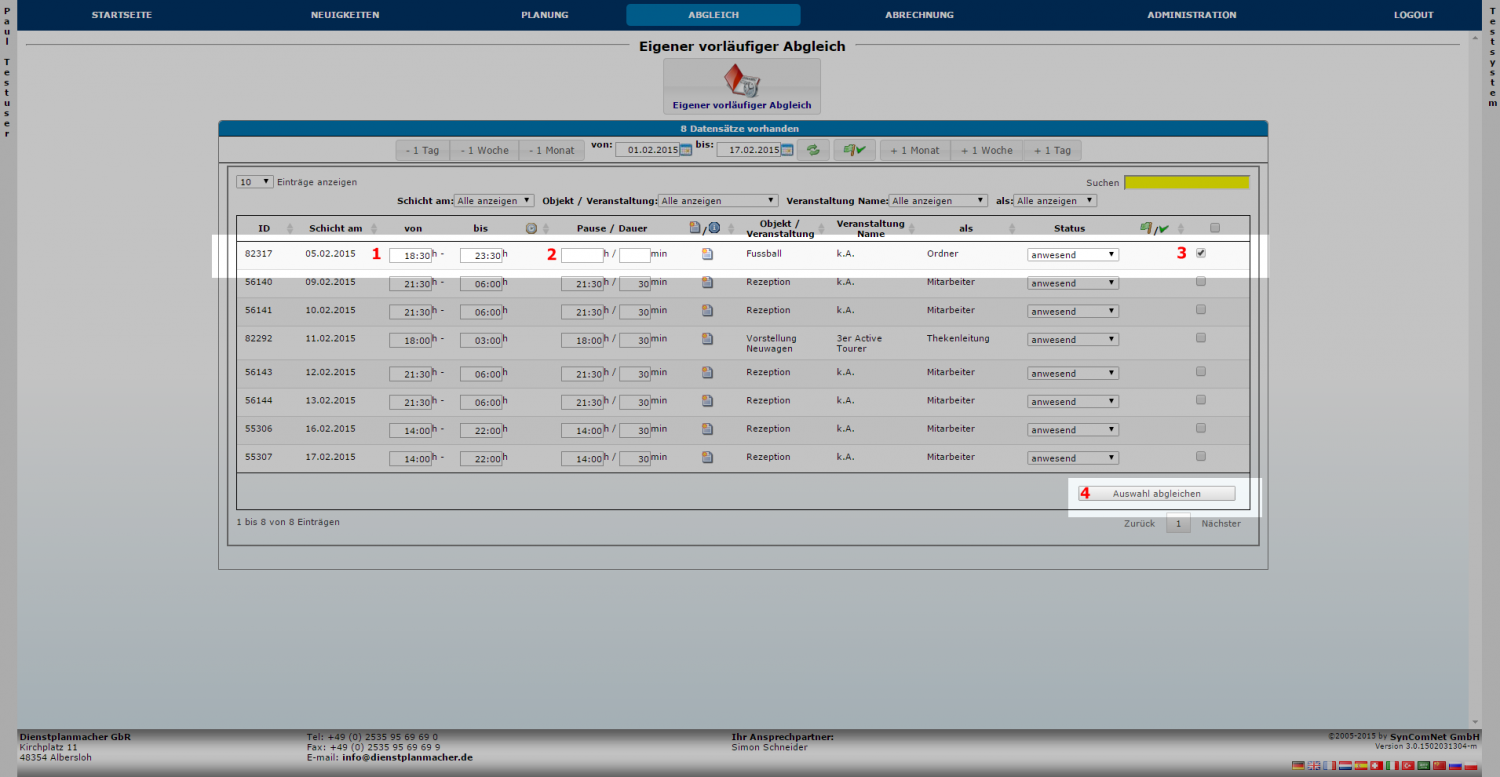Switch language with the Spanish flag
Viewport: 1500px width, 777px height.
1361,765
